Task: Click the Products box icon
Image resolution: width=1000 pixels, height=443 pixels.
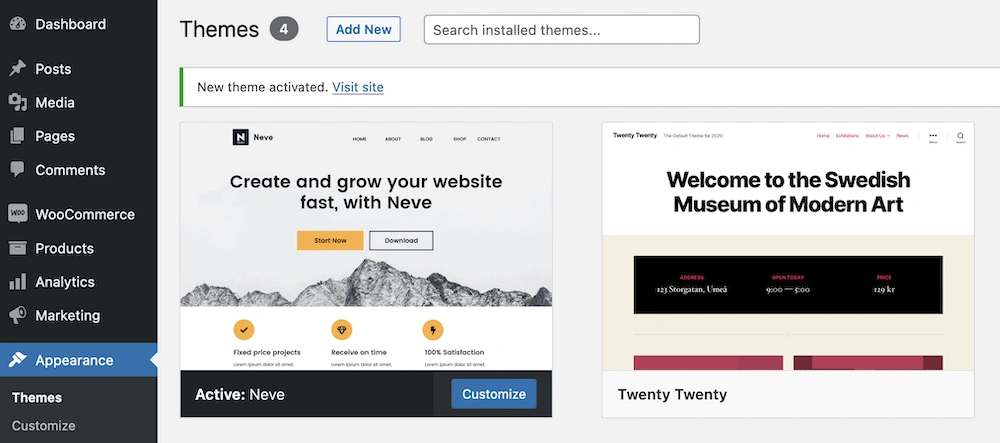Action: 17,248
